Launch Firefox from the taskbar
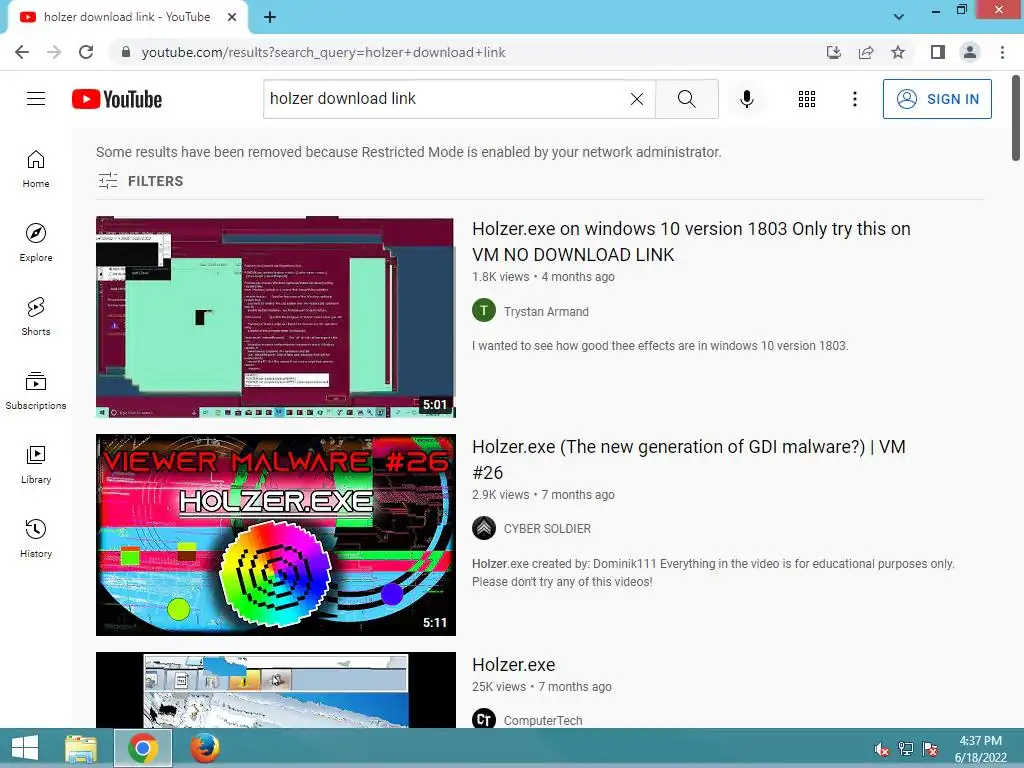Viewport: 1024px width, 768px height. coord(204,748)
